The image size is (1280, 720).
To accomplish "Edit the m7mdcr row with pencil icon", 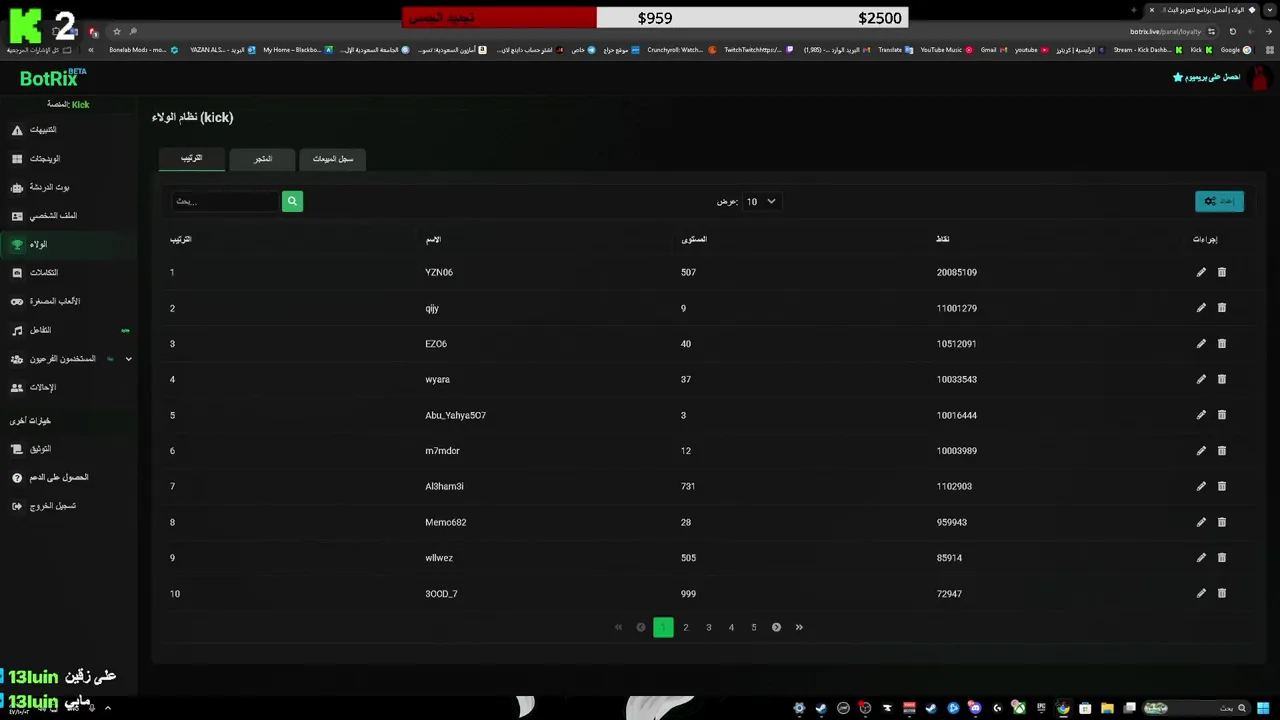I will coord(1201,451).
